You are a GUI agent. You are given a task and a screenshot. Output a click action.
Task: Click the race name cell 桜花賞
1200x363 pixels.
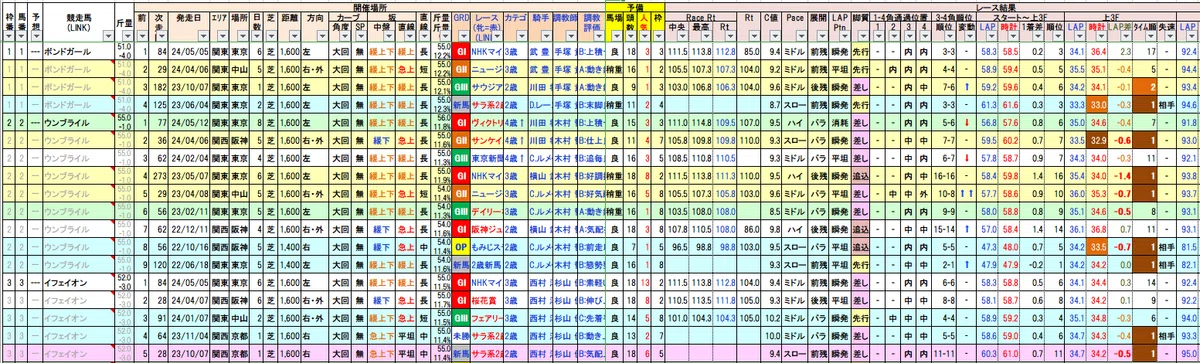pos(487,300)
